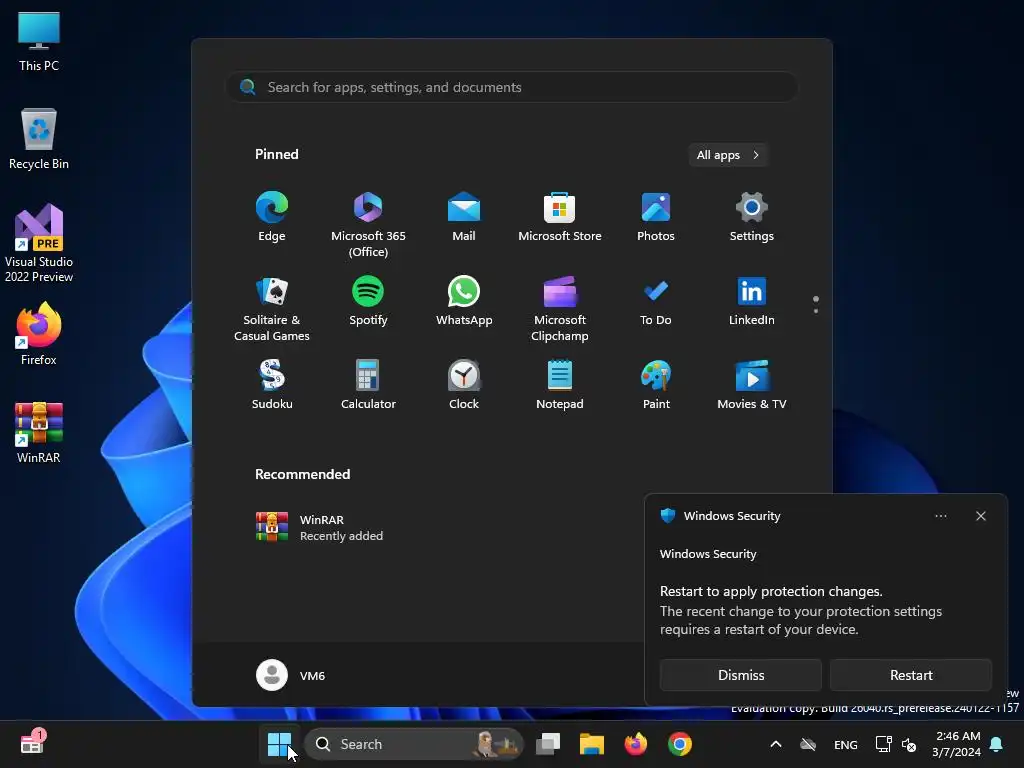Open the Clock app
The width and height of the screenshot is (1024, 768).
point(464,385)
